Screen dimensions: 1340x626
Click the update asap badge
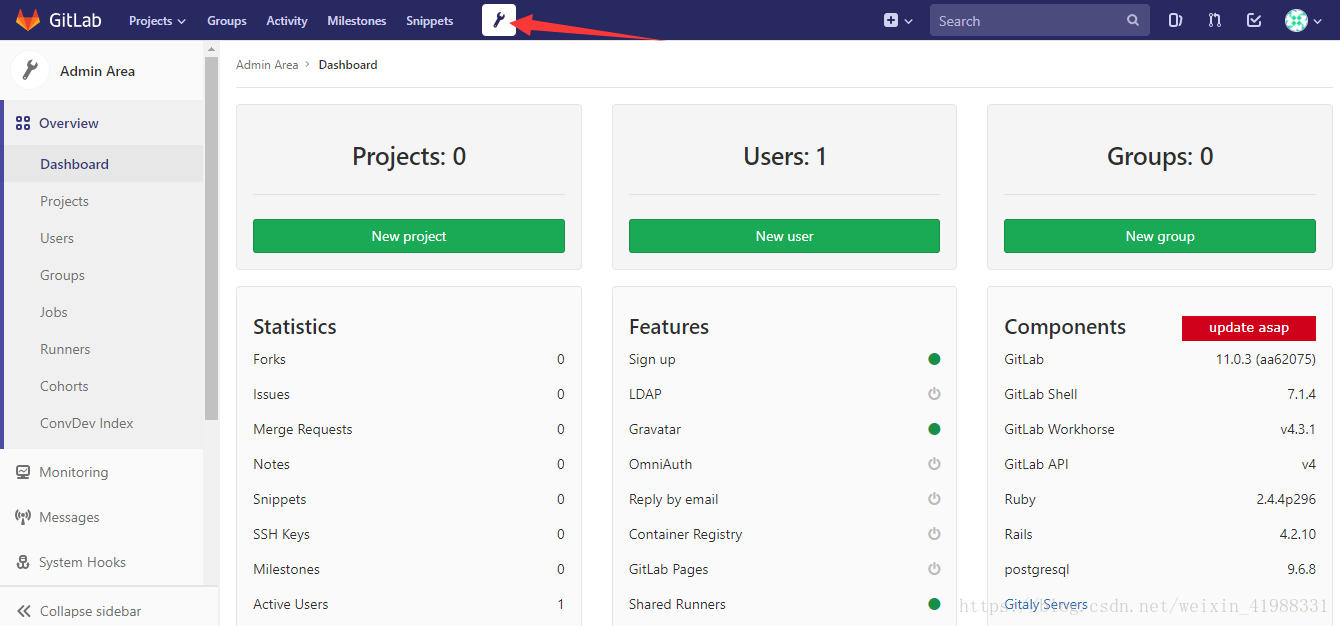(1249, 328)
